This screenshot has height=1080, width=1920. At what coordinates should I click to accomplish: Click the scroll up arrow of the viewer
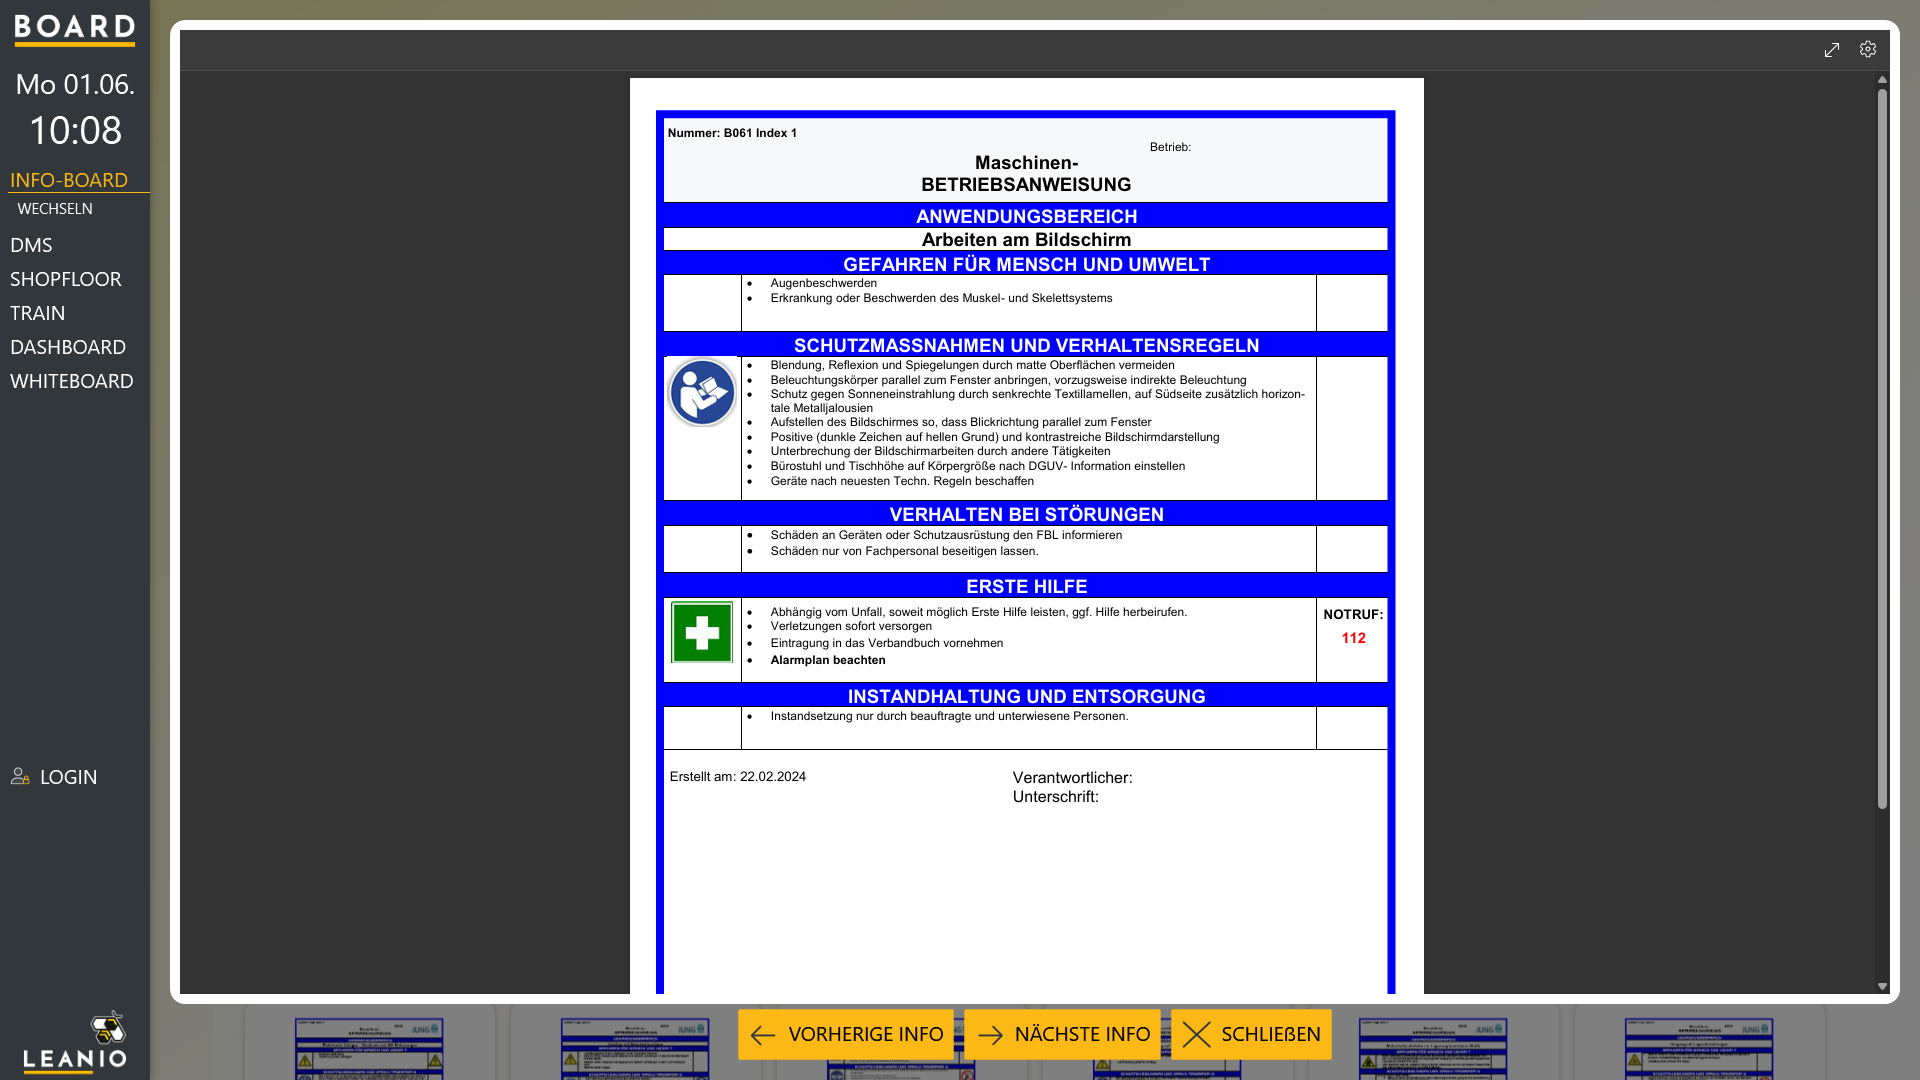click(1882, 79)
